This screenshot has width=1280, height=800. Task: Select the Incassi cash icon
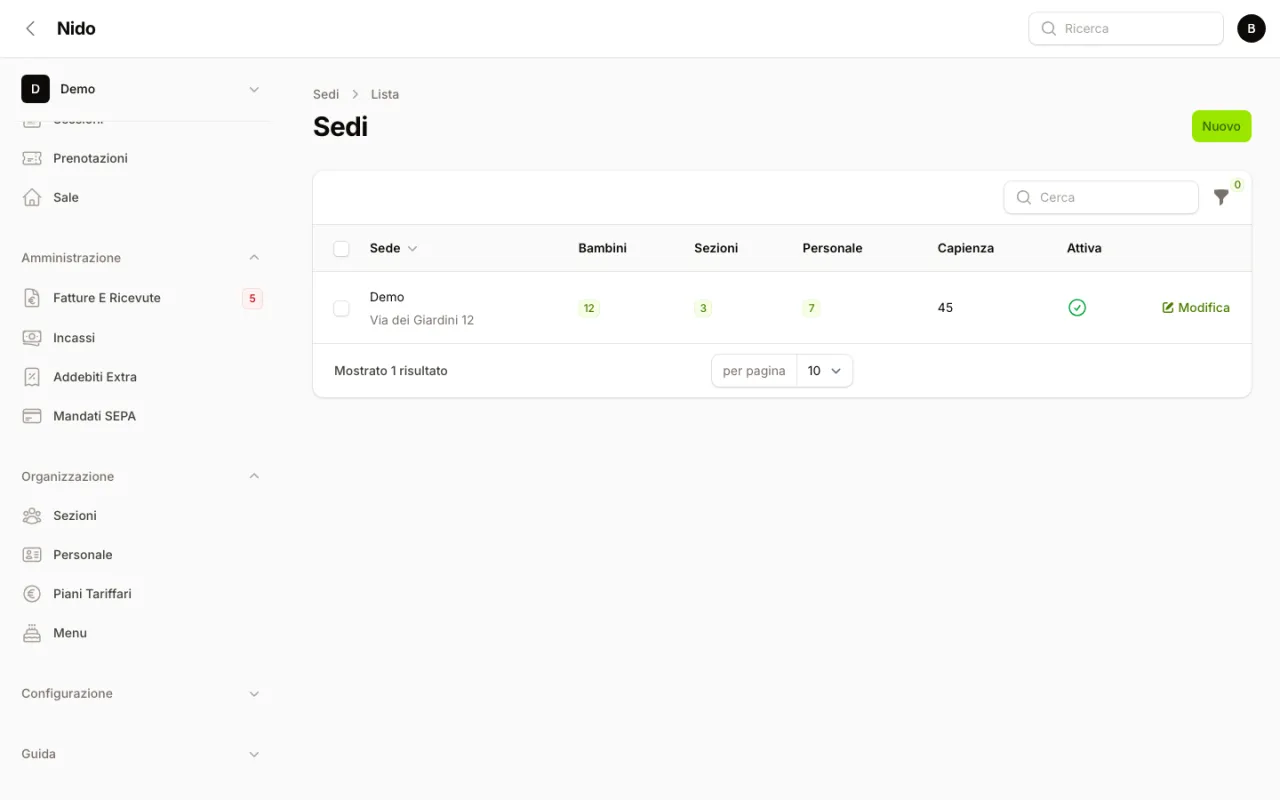pos(32,338)
